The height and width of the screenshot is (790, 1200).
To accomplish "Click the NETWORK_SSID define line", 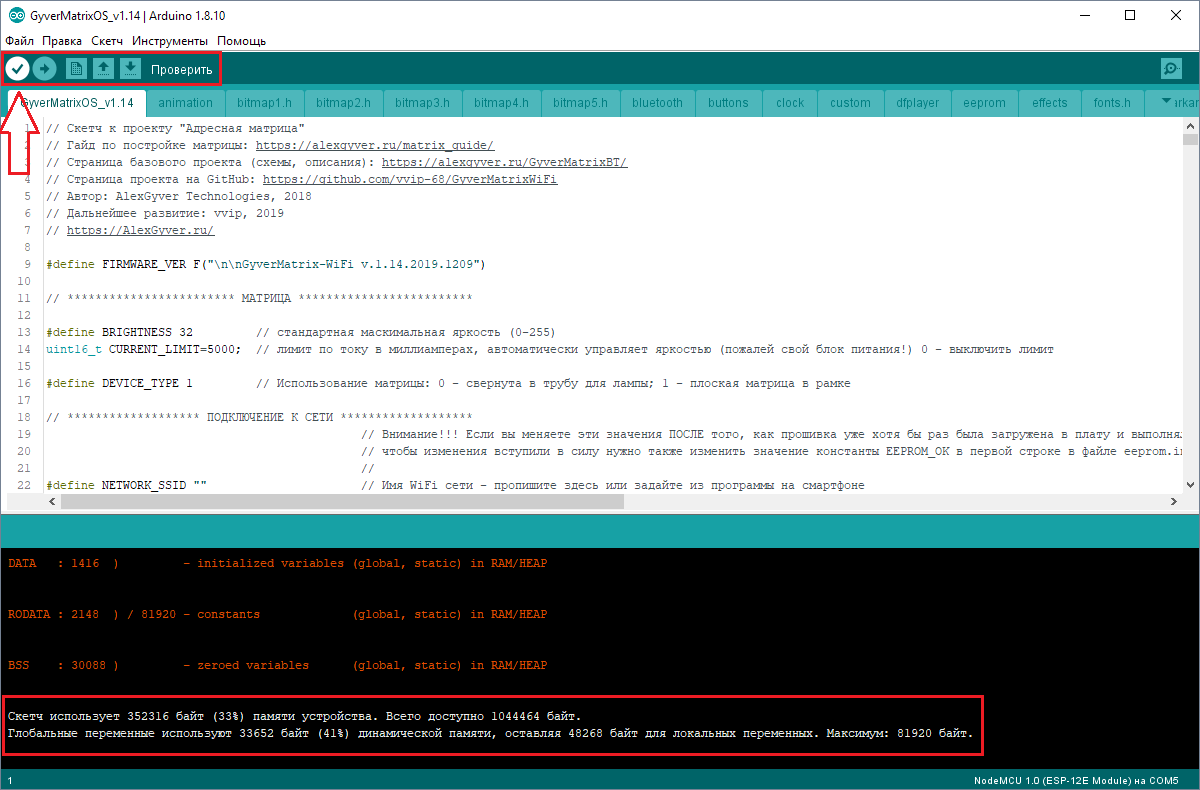I will 455,485.
